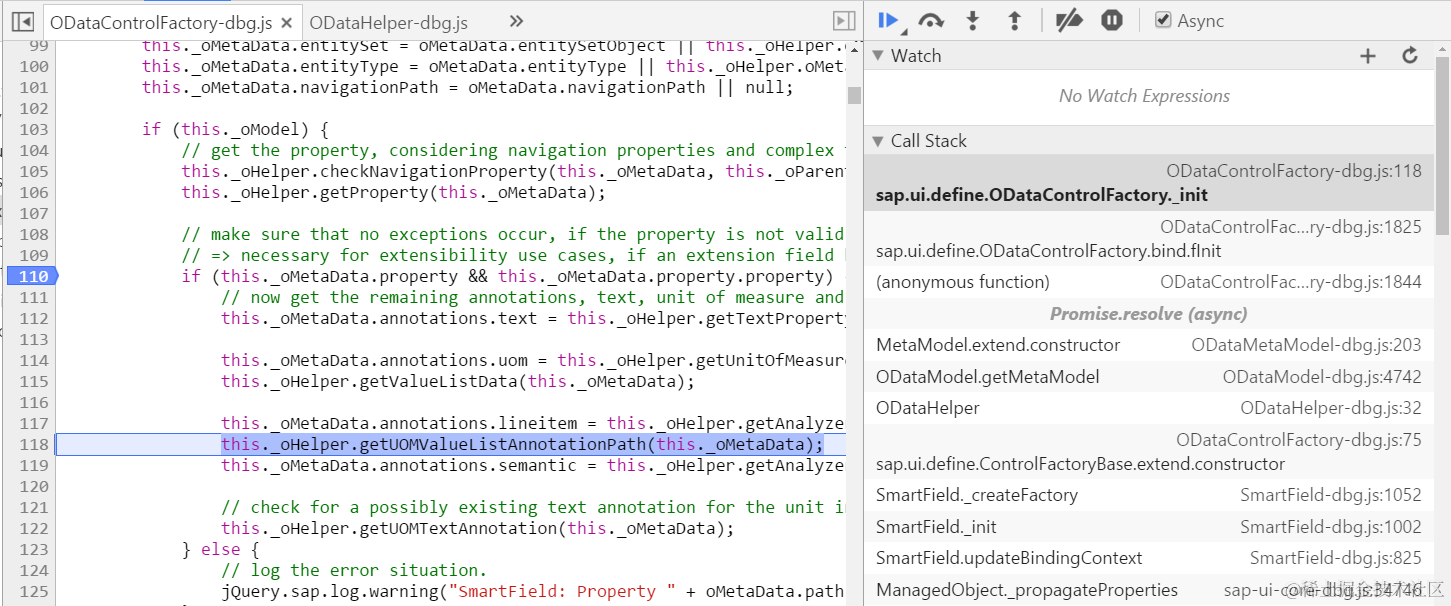Collapse the Watch section
The height and width of the screenshot is (606, 1451).
coord(878,56)
